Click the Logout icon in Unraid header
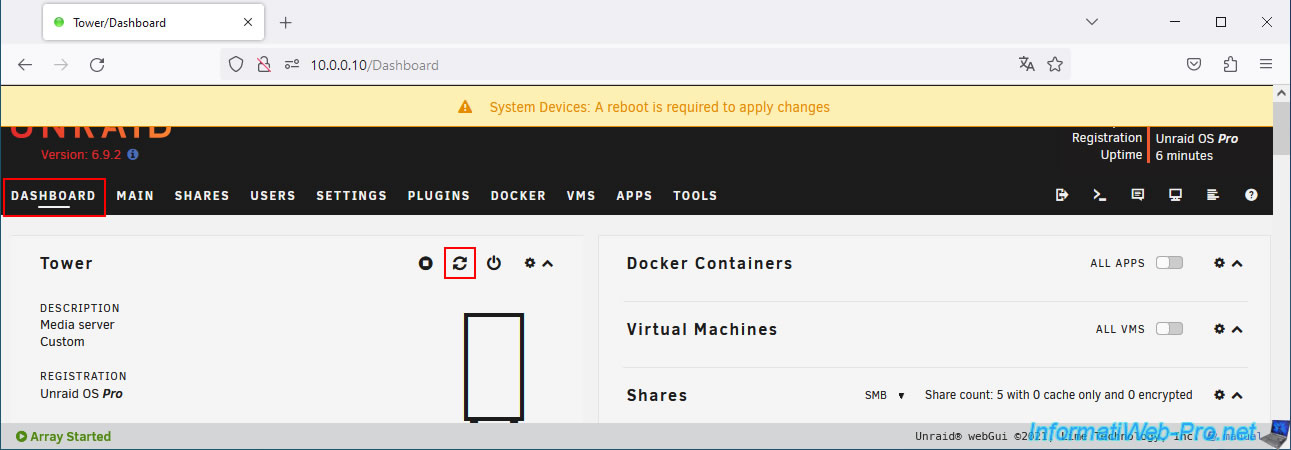This screenshot has width=1291, height=450. 1062,196
